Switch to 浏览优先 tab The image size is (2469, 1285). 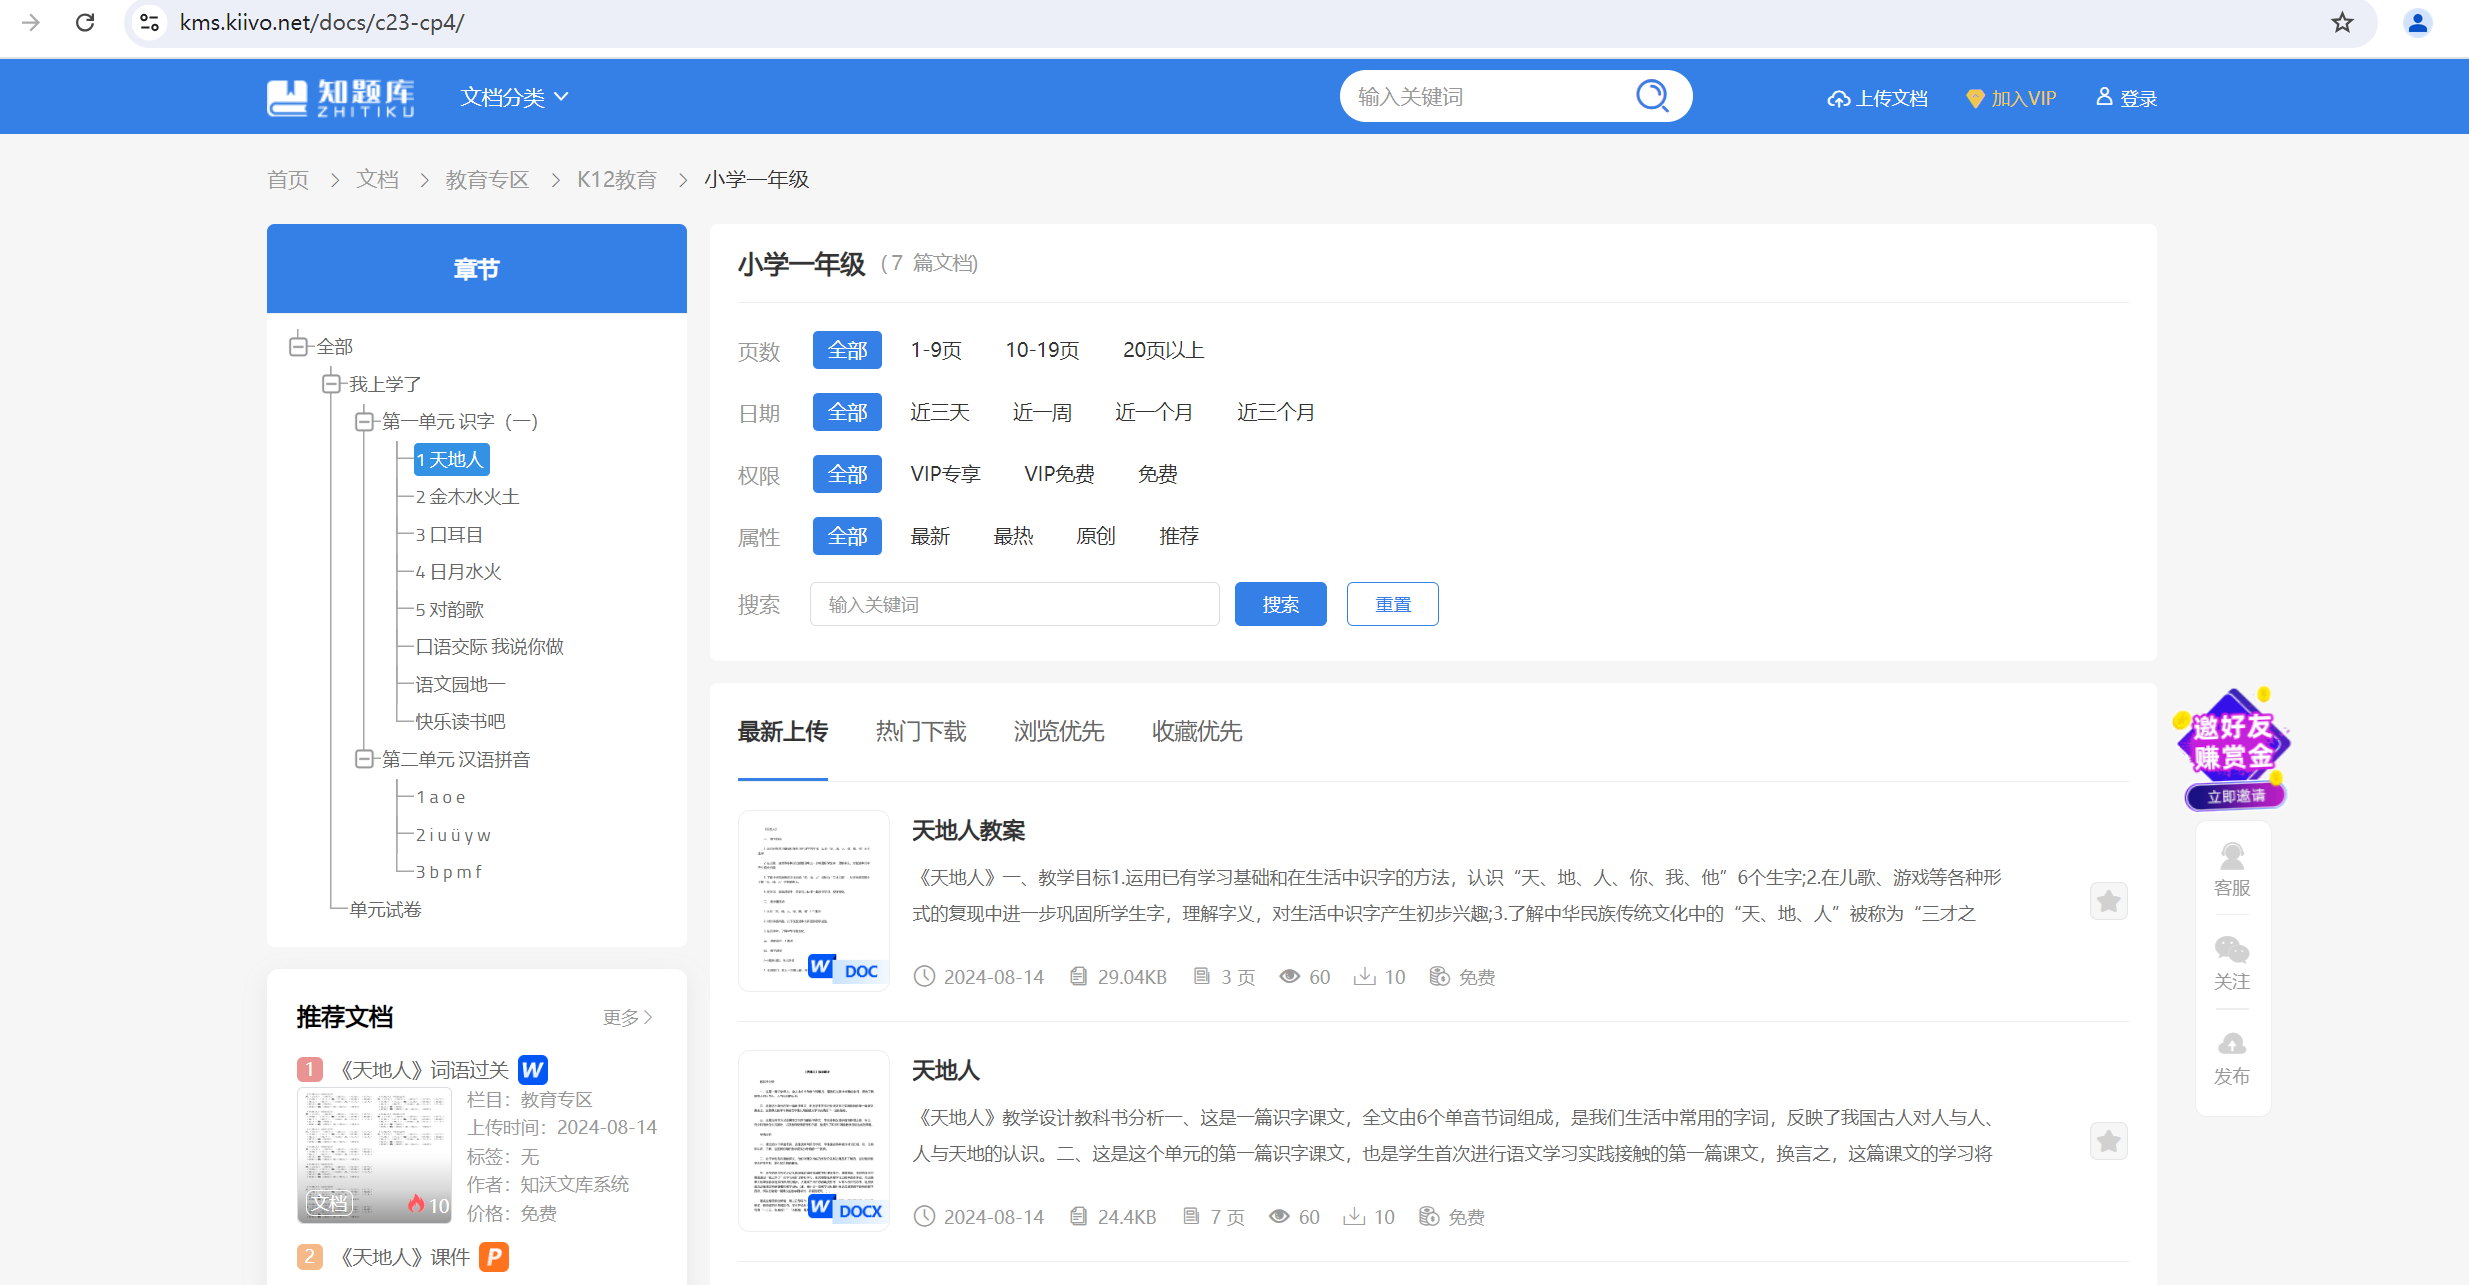point(1059,732)
